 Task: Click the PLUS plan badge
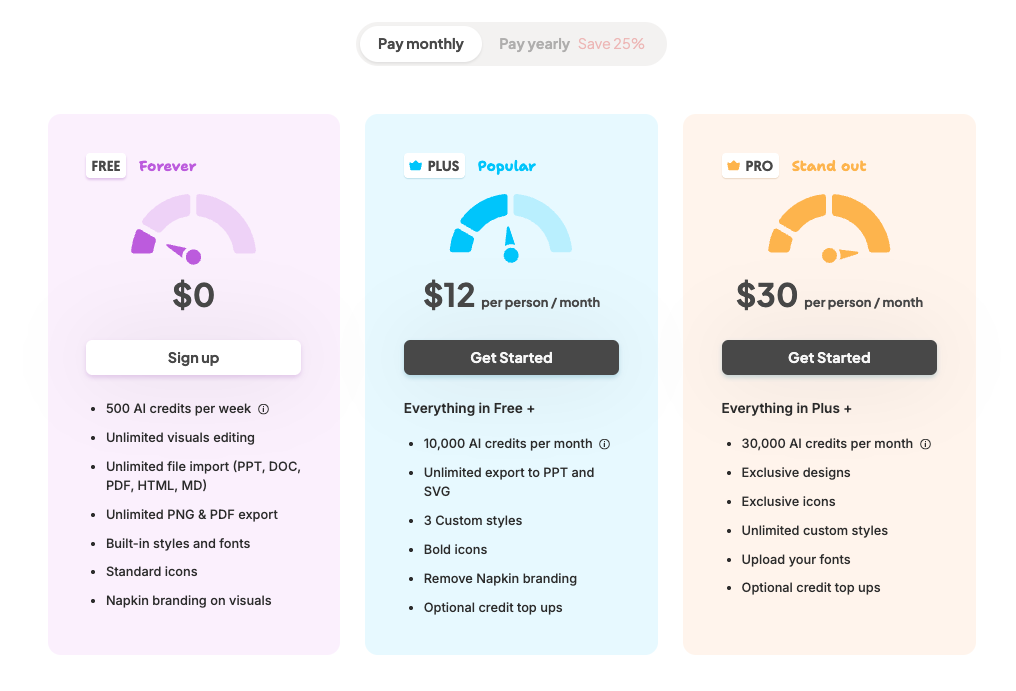[434, 166]
